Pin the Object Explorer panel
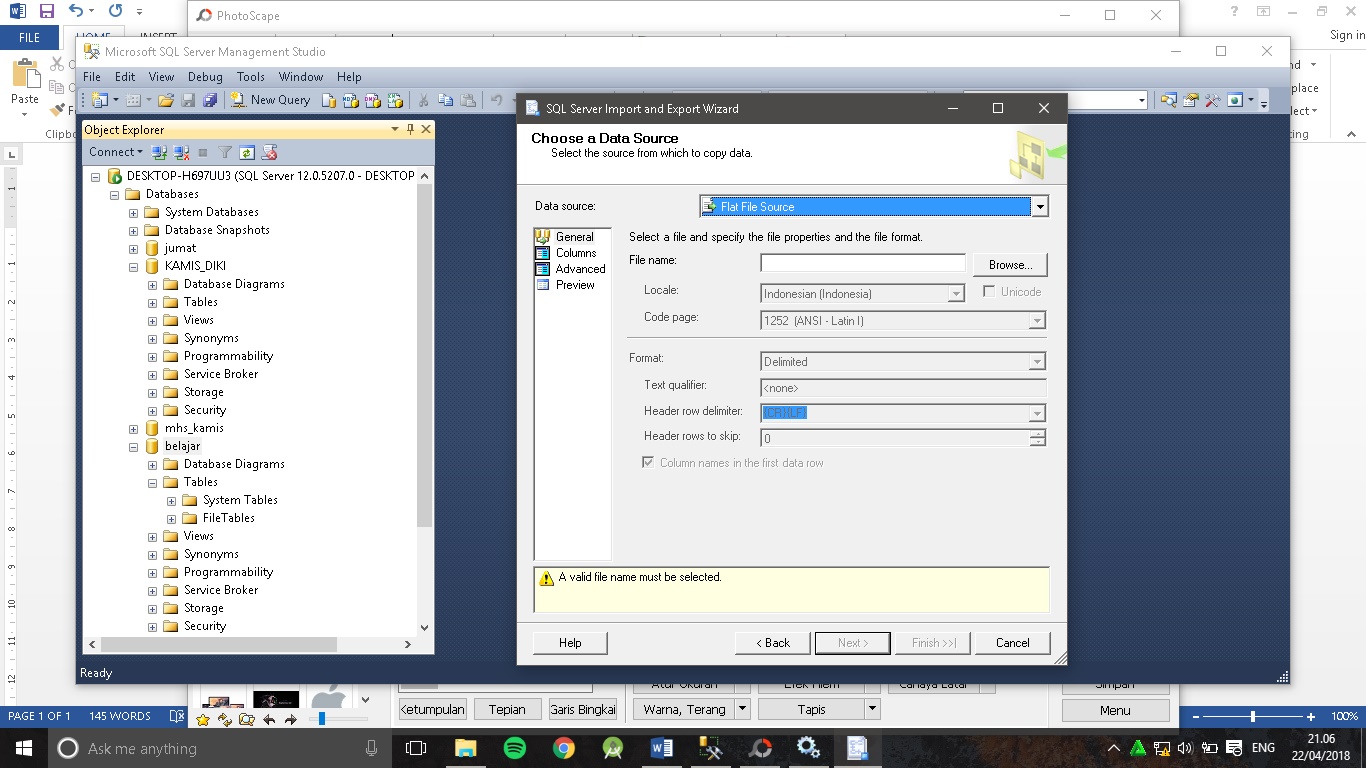Image resolution: width=1366 pixels, height=768 pixels. (410, 129)
